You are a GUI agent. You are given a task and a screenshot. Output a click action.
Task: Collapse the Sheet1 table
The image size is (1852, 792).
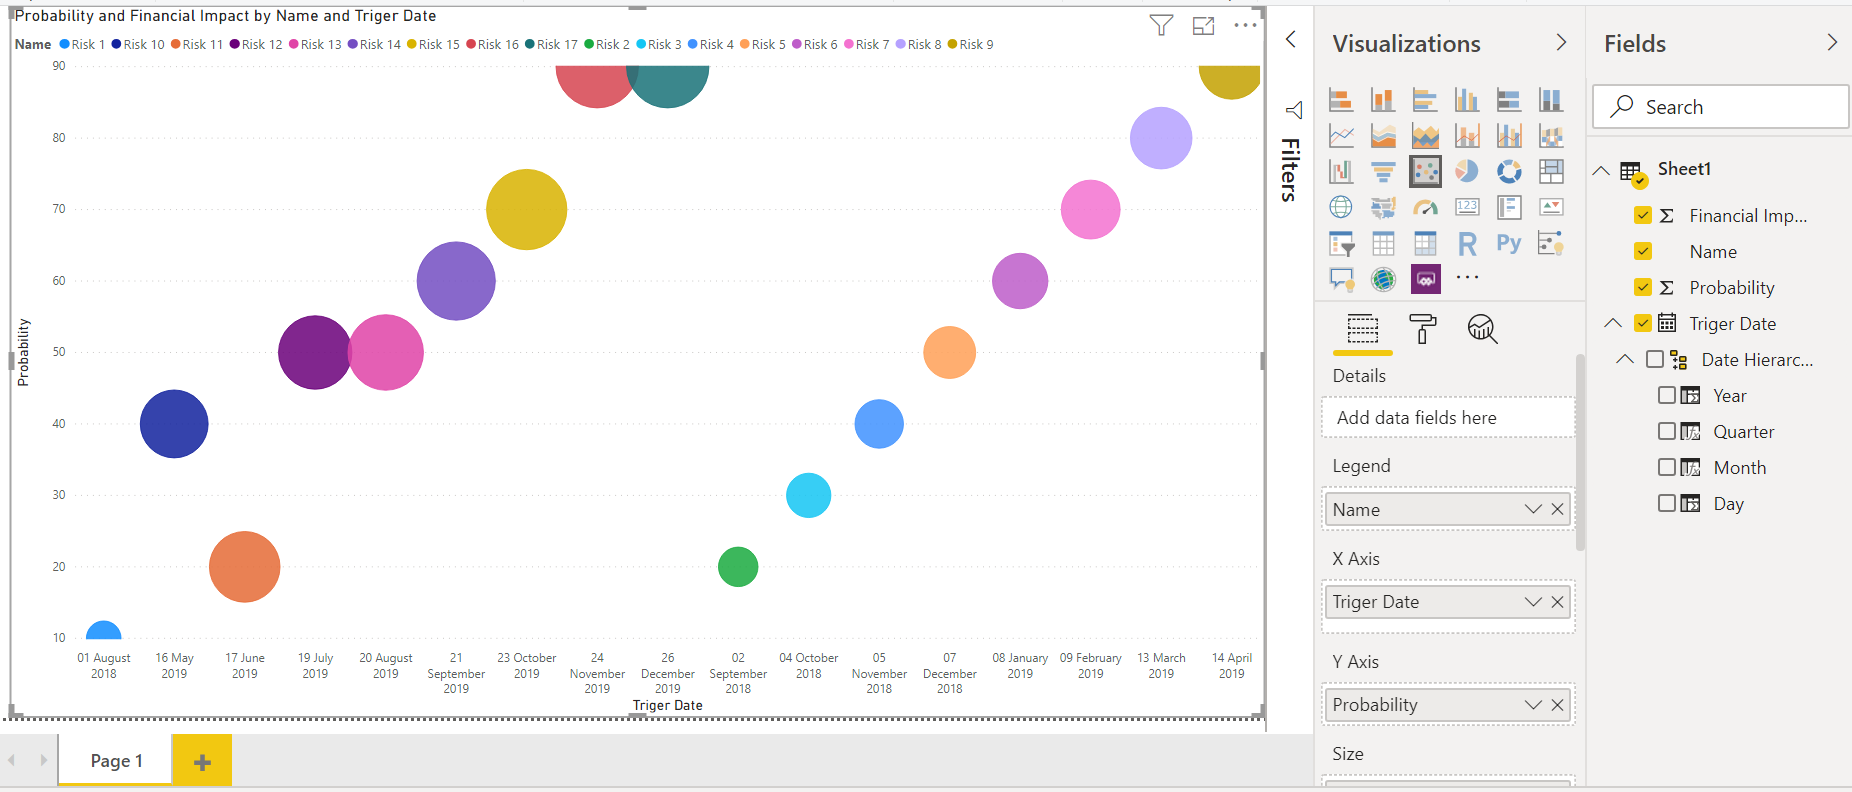click(1601, 170)
